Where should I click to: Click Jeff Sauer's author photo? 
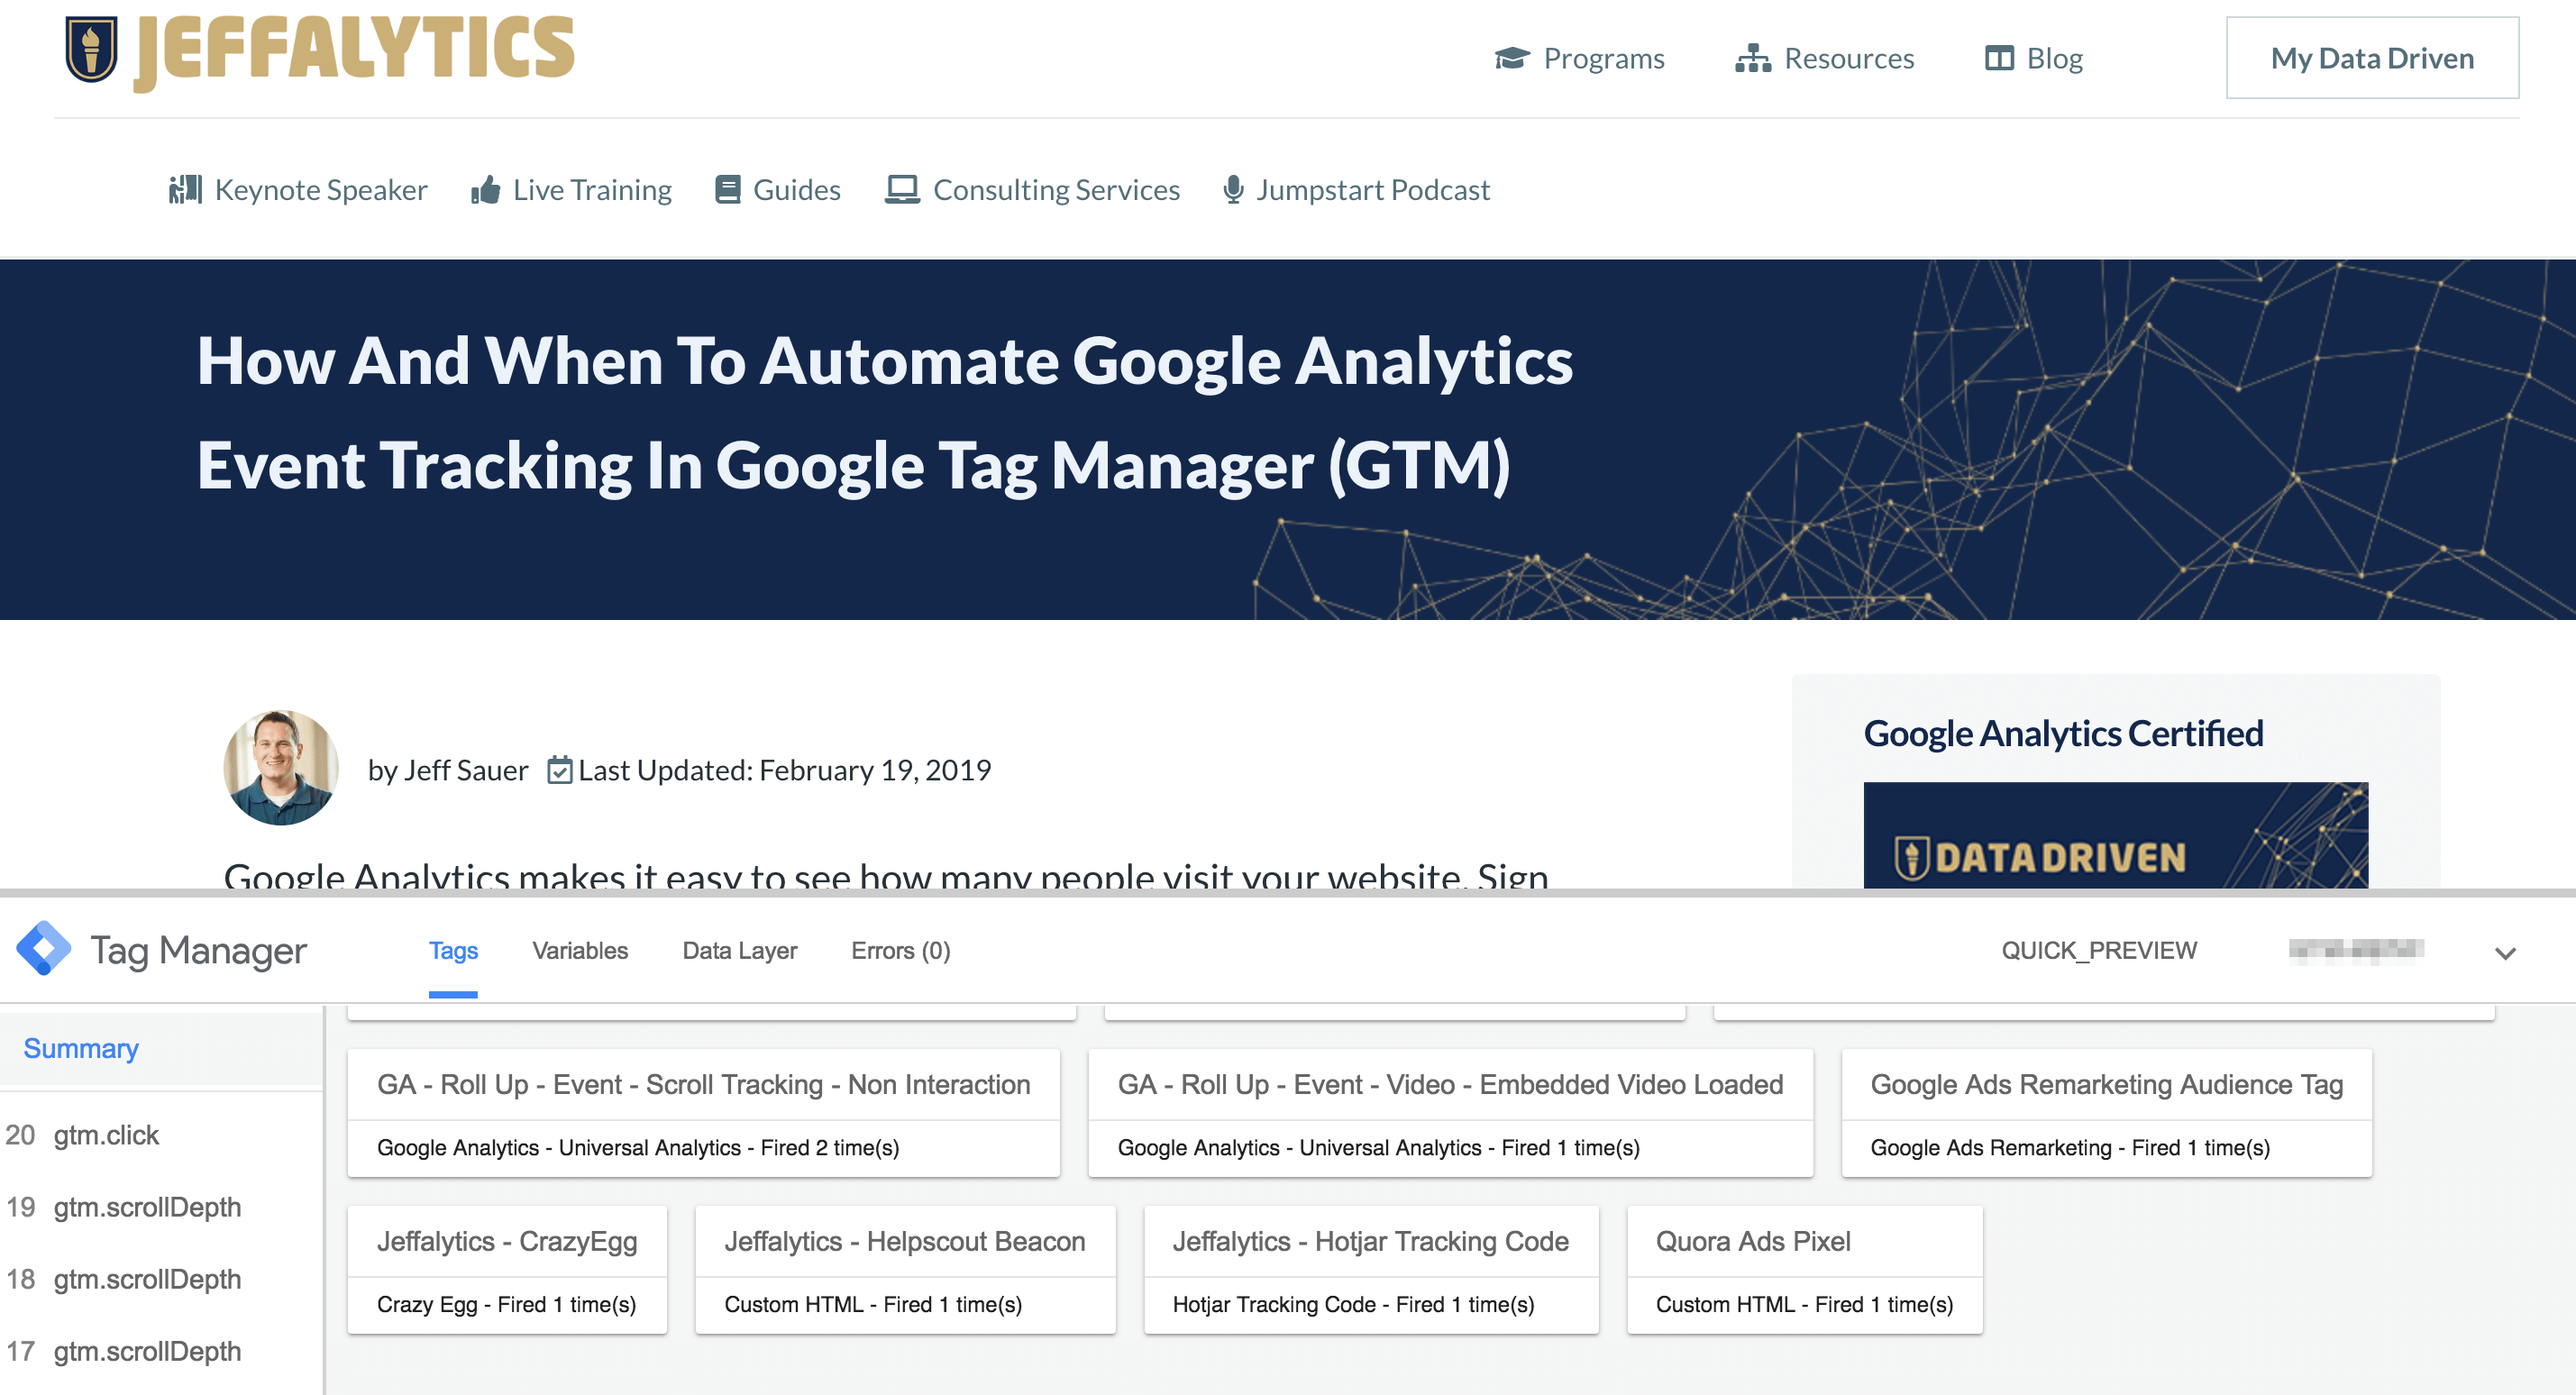[x=281, y=768]
